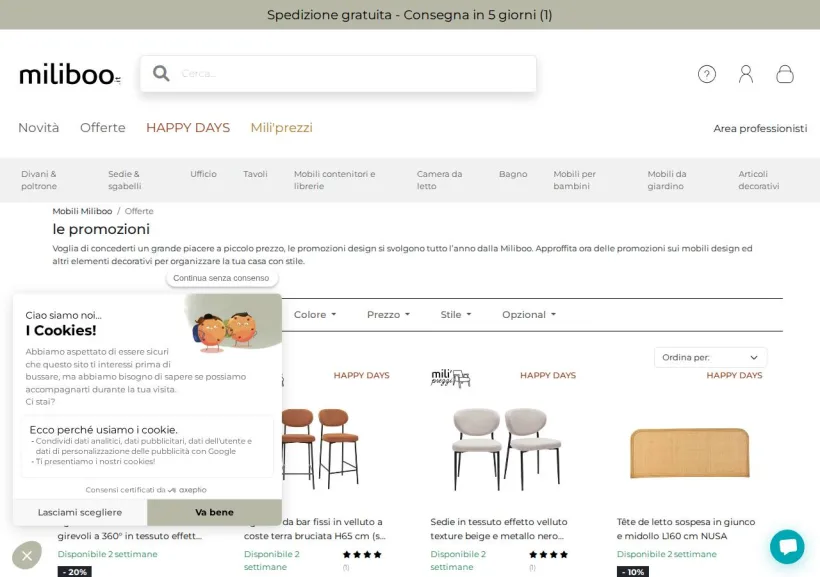
Task: Open Mobili per bambini category
Action: point(574,180)
